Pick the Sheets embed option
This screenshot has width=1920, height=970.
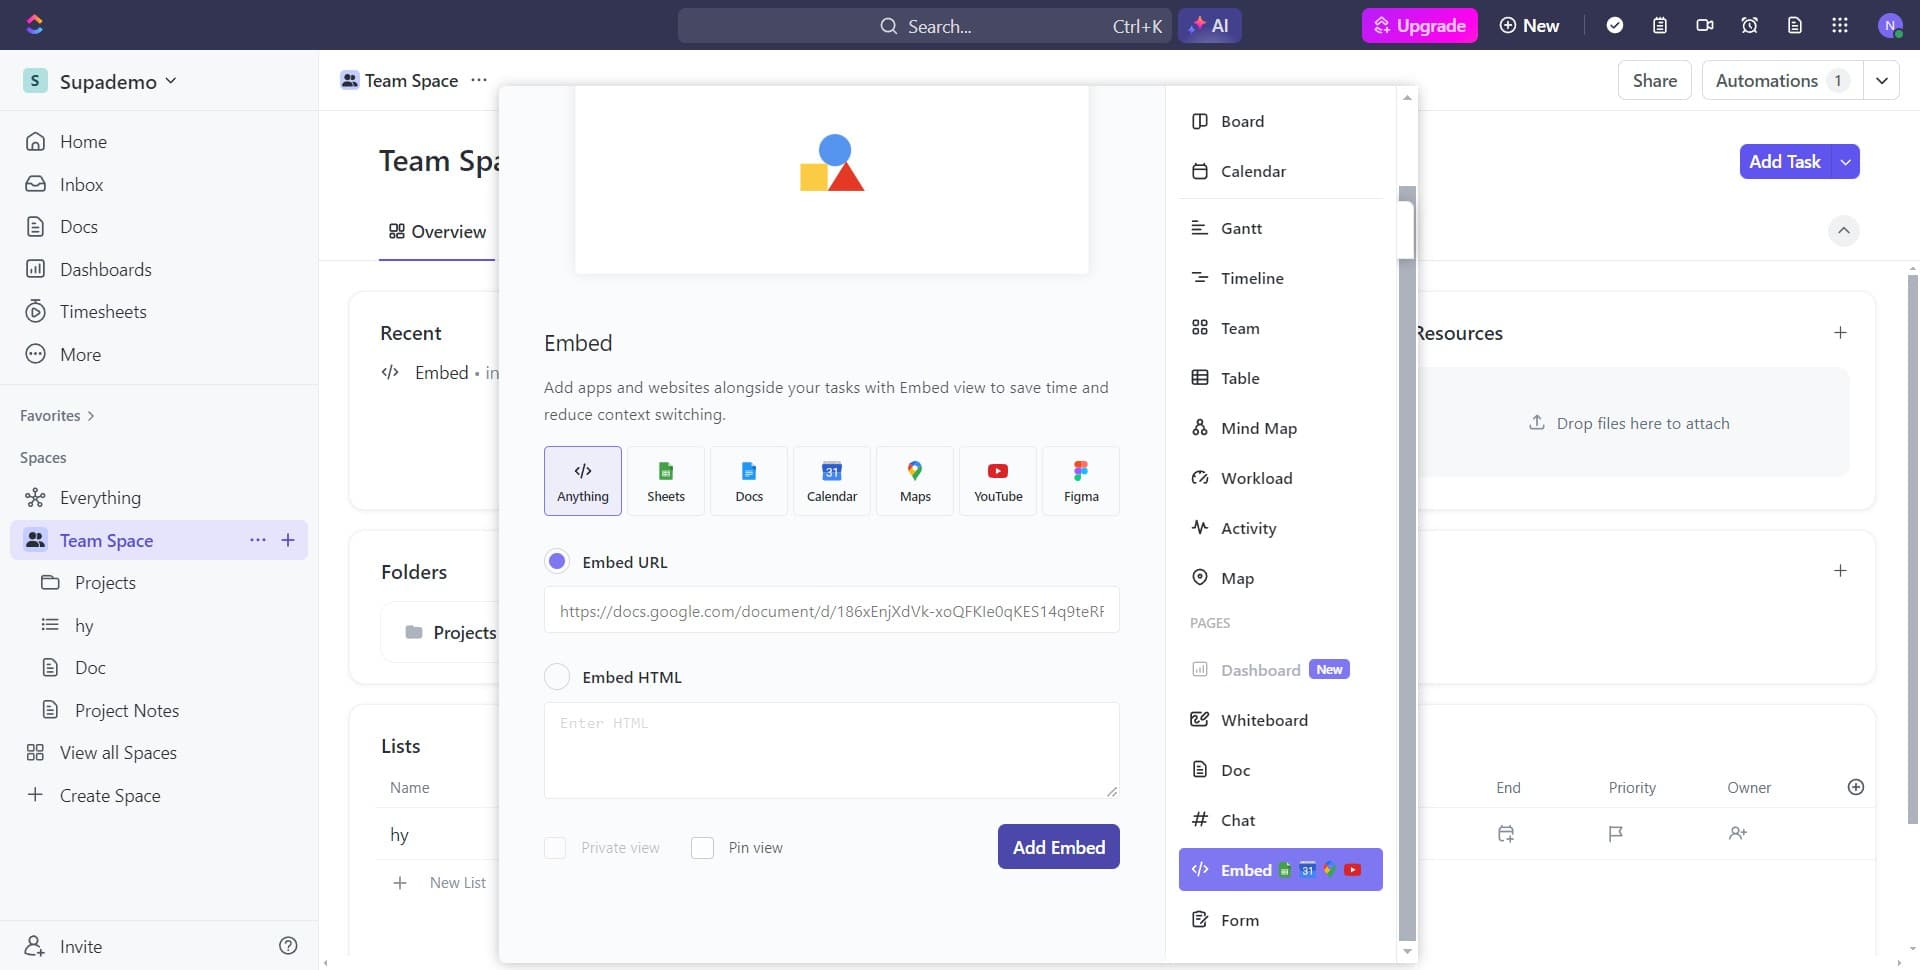(665, 481)
